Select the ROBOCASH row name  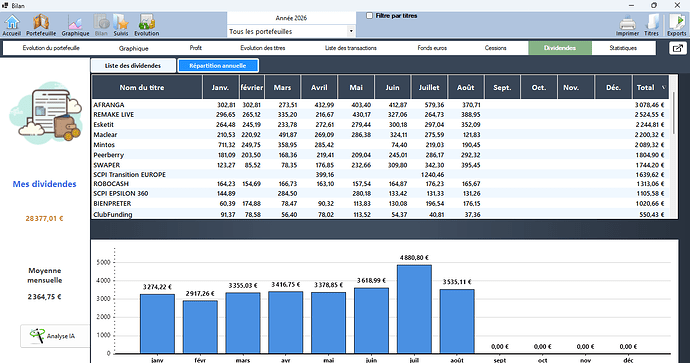(111, 183)
